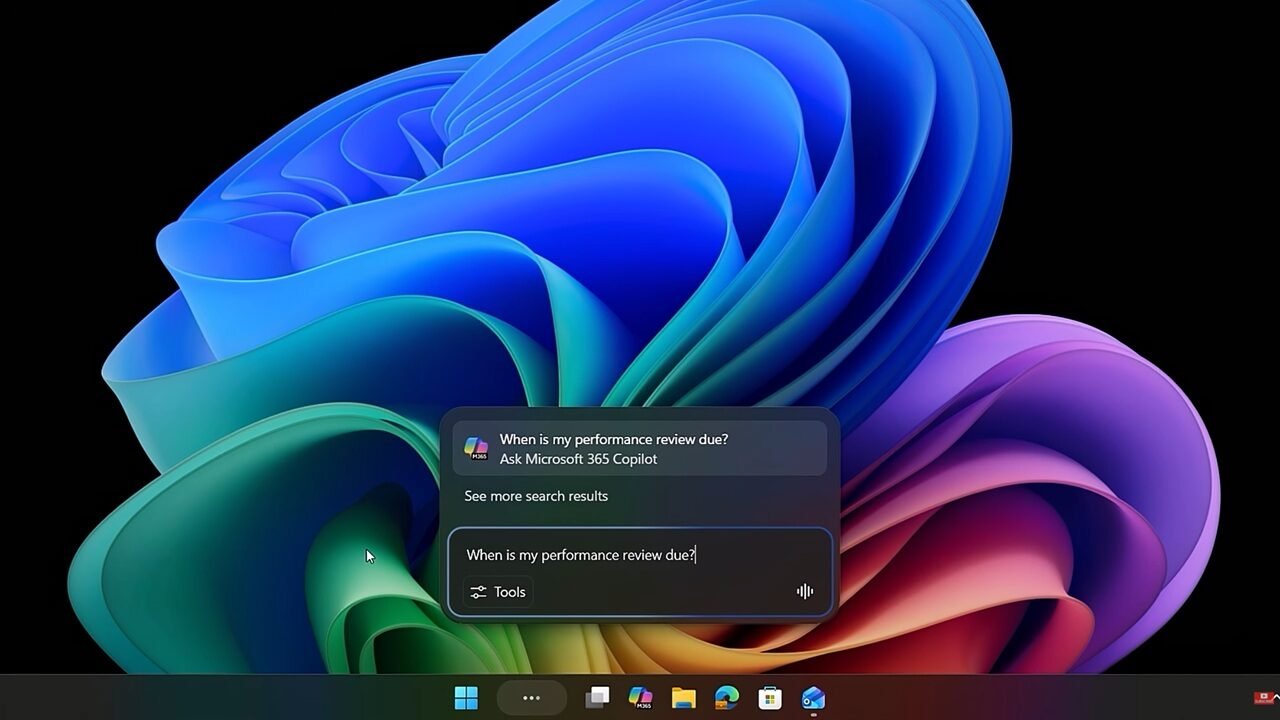Click the See more search results link
Image resolution: width=1280 pixels, height=720 pixels.
coord(536,496)
